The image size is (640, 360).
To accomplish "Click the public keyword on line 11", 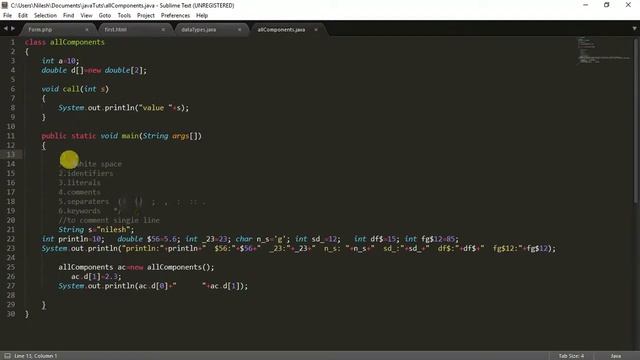I will [x=53, y=136].
